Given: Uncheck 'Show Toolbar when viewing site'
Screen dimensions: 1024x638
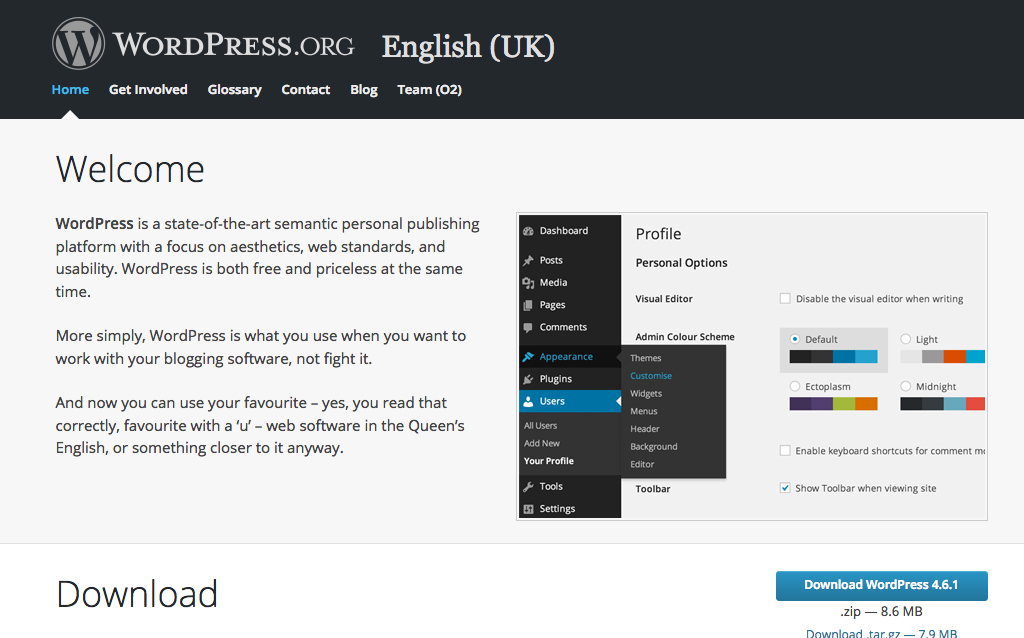Looking at the screenshot, I should point(785,487).
